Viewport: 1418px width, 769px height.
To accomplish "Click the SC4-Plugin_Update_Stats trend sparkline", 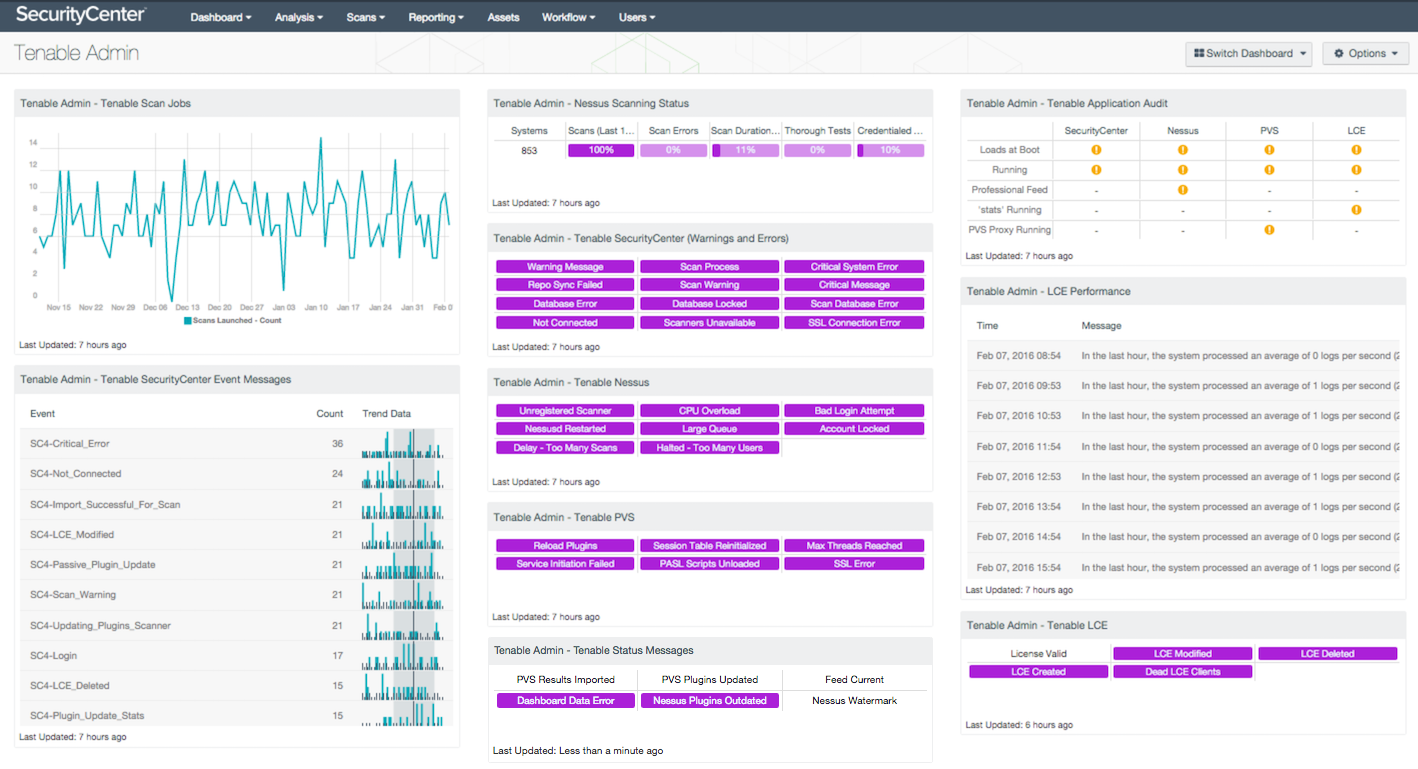I will point(402,714).
